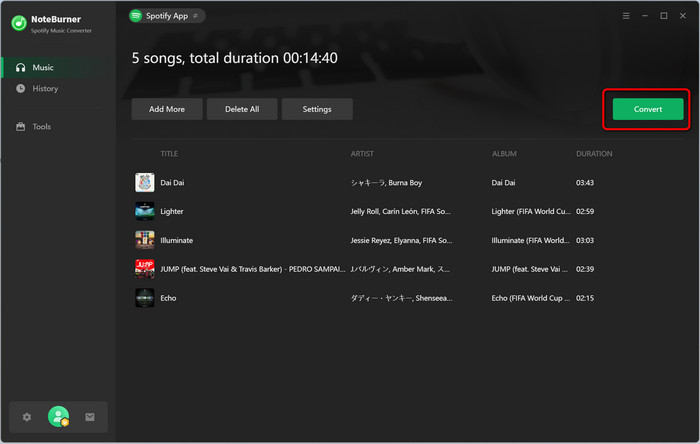Click artist cell containing Shenseea
The image size is (700, 444).
(x=401, y=298)
